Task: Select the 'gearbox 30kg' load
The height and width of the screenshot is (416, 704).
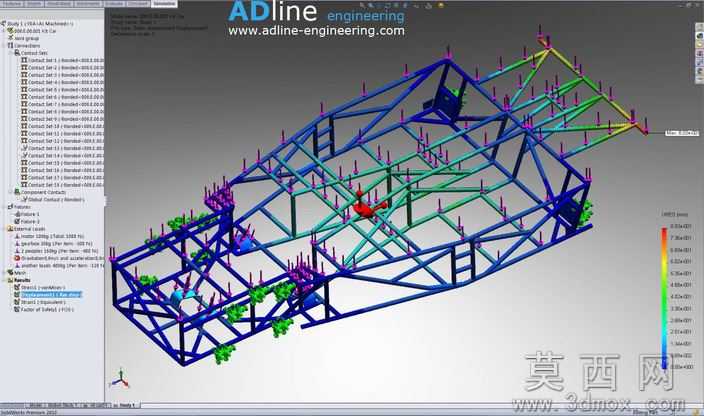Action: pyautogui.click(x=56, y=243)
